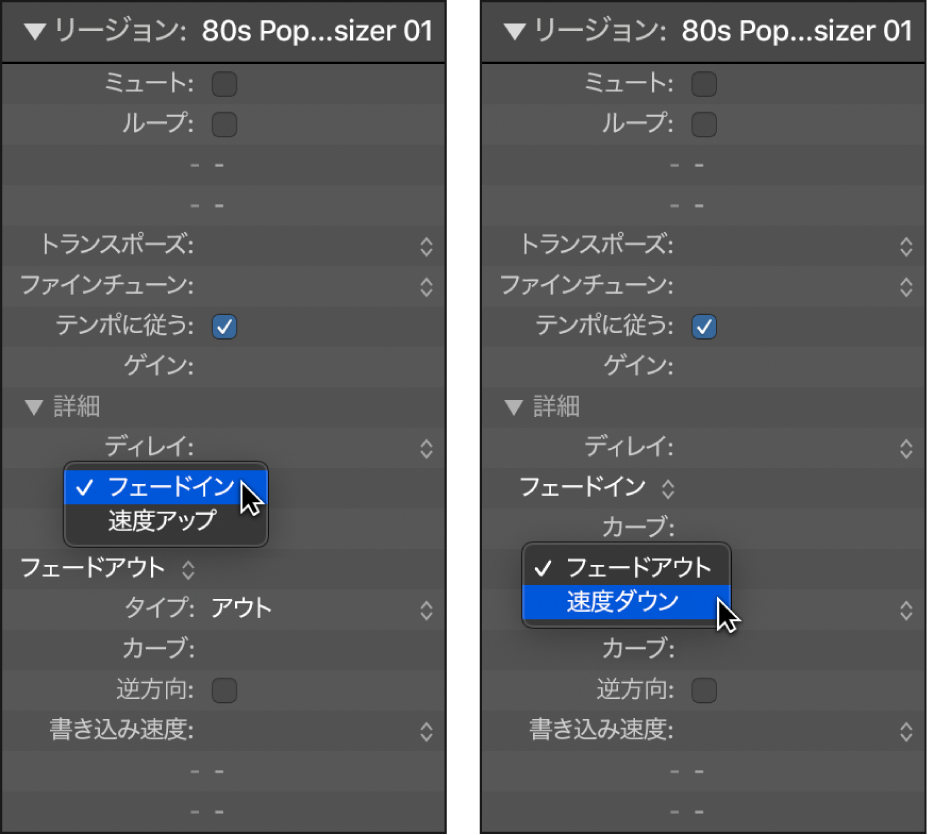Enable ミュート checkbox in right panel
This screenshot has height=835, width=928.
pos(704,84)
